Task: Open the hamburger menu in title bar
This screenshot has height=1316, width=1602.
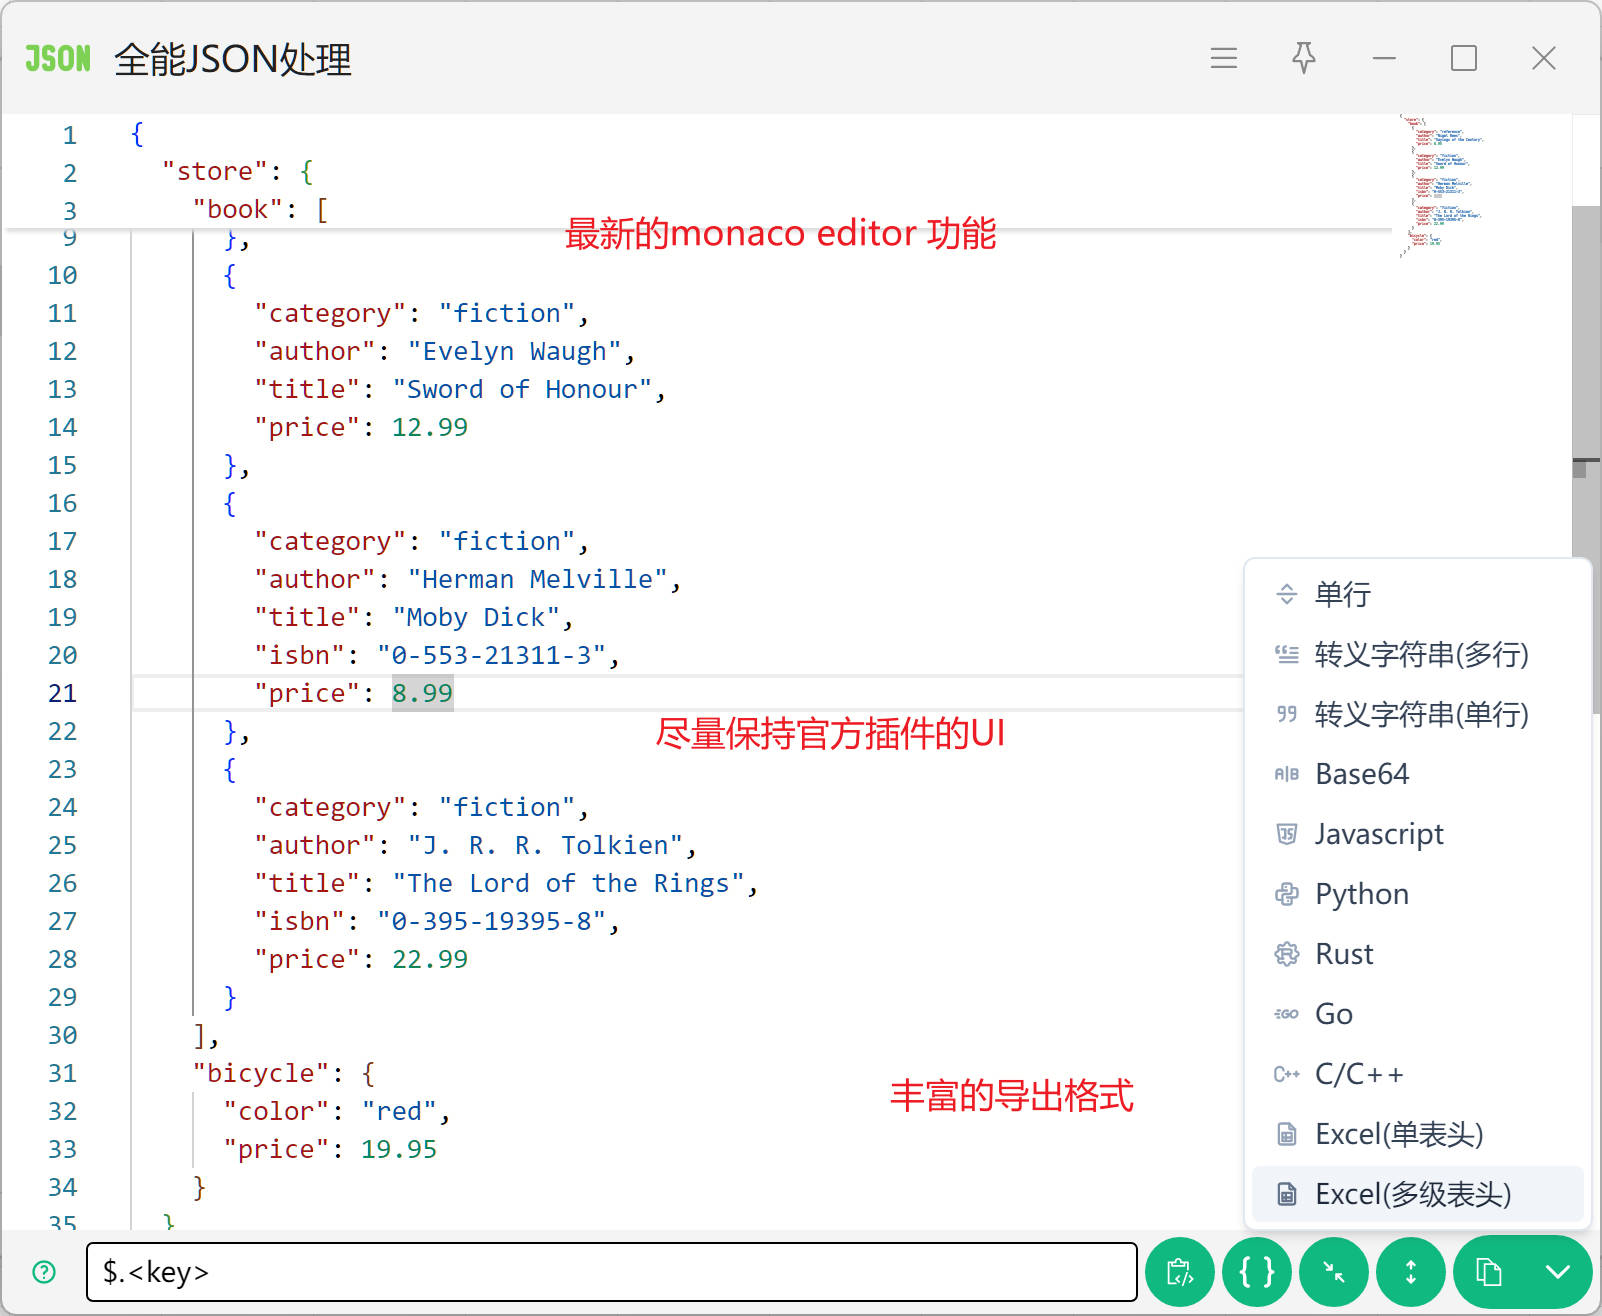Action: click(1223, 58)
